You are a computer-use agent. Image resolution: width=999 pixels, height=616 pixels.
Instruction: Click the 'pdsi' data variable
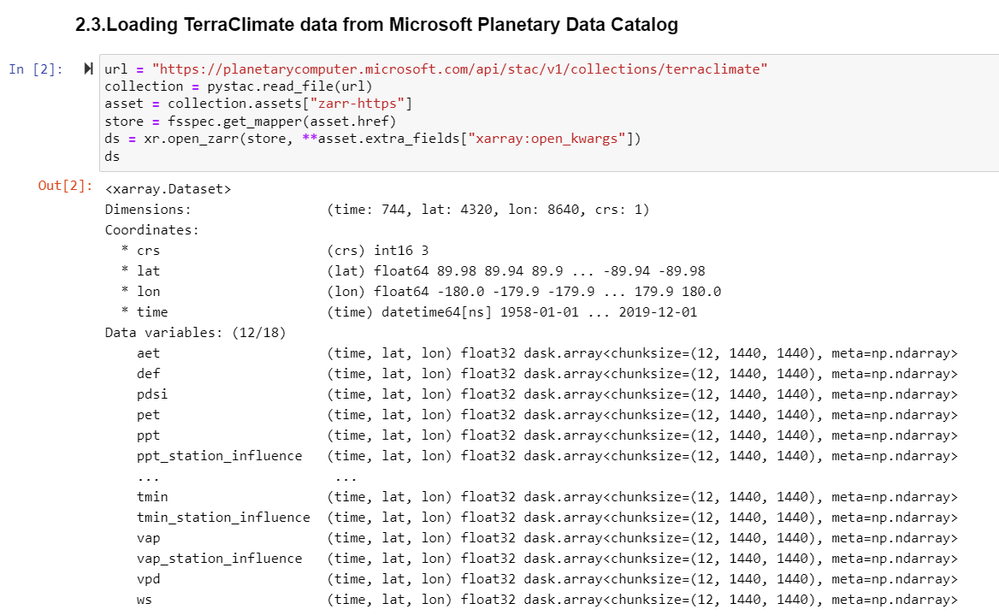coord(152,394)
